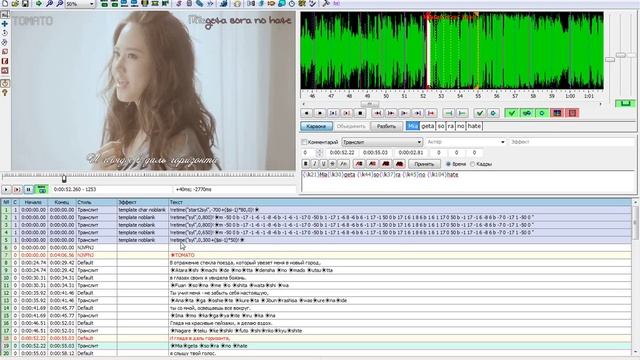Viewport: 640px width, 360px height.
Task: Toggle linking of zoom and volume sliders
Action: 625,103
